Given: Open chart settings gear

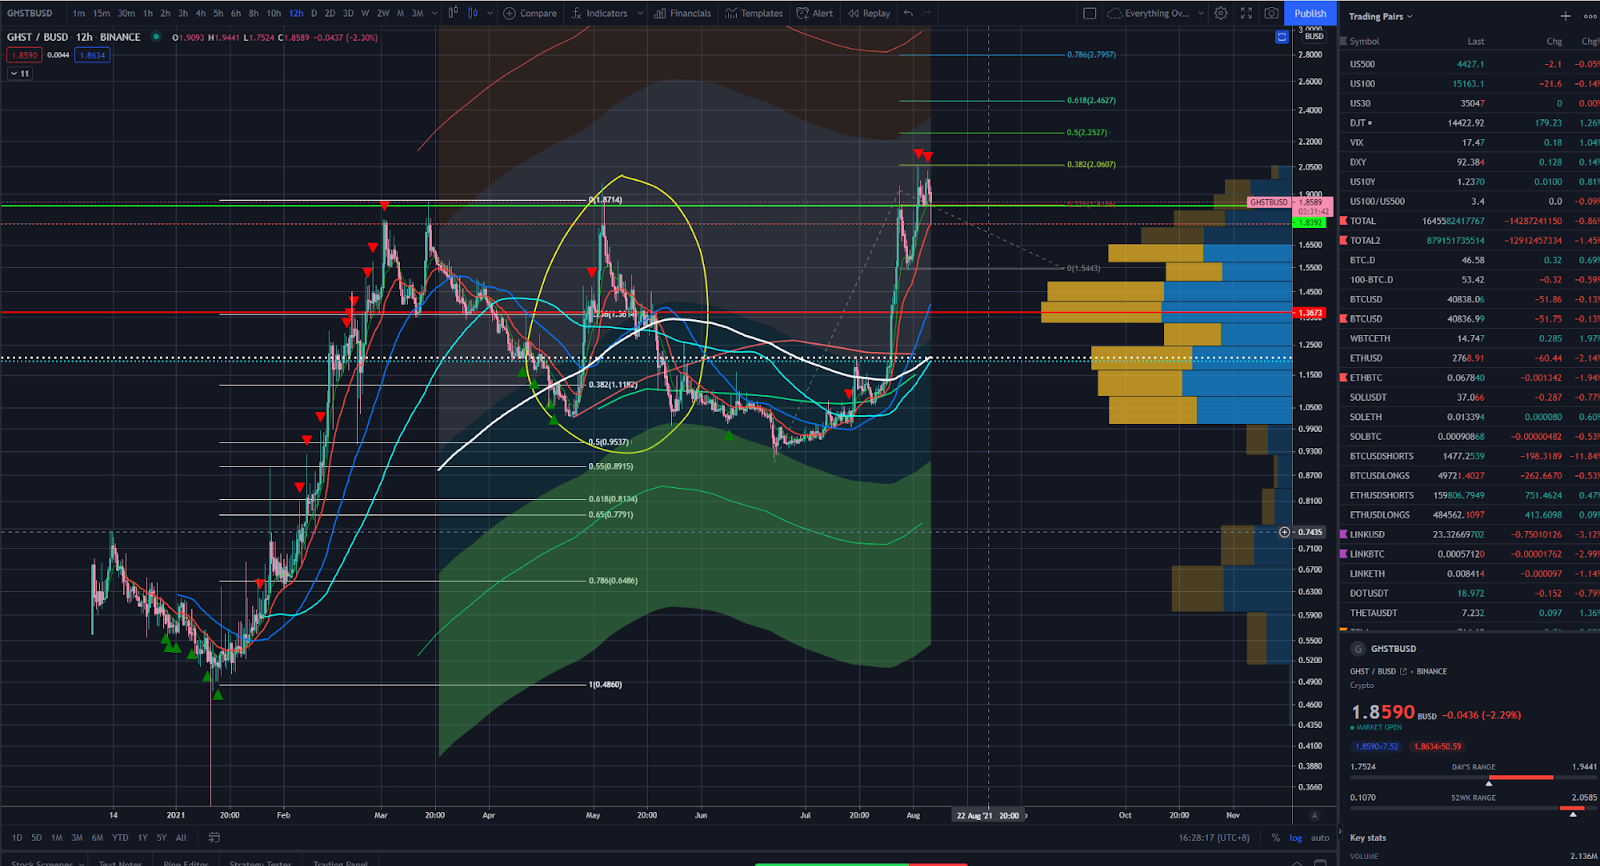Looking at the screenshot, I should pos(1221,13).
